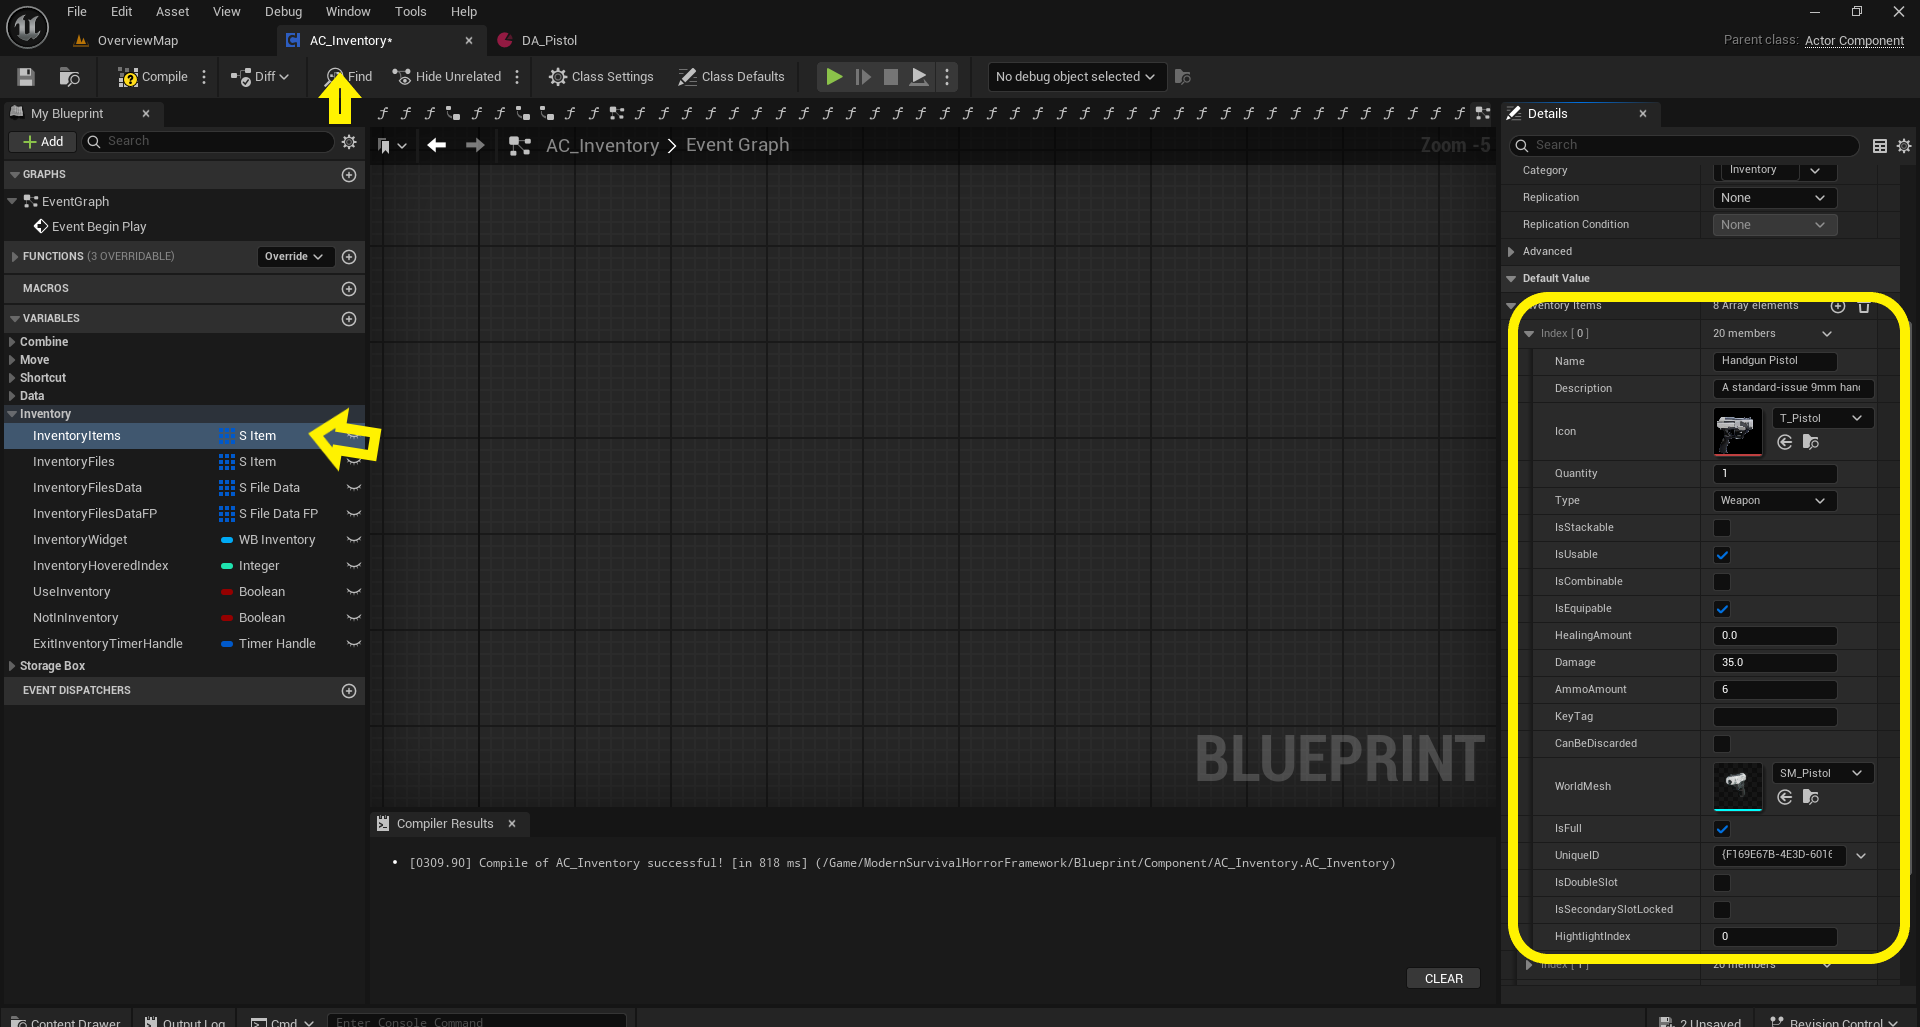Uncheck the IsUsable checkbox
The width and height of the screenshot is (1920, 1027).
[1721, 555]
